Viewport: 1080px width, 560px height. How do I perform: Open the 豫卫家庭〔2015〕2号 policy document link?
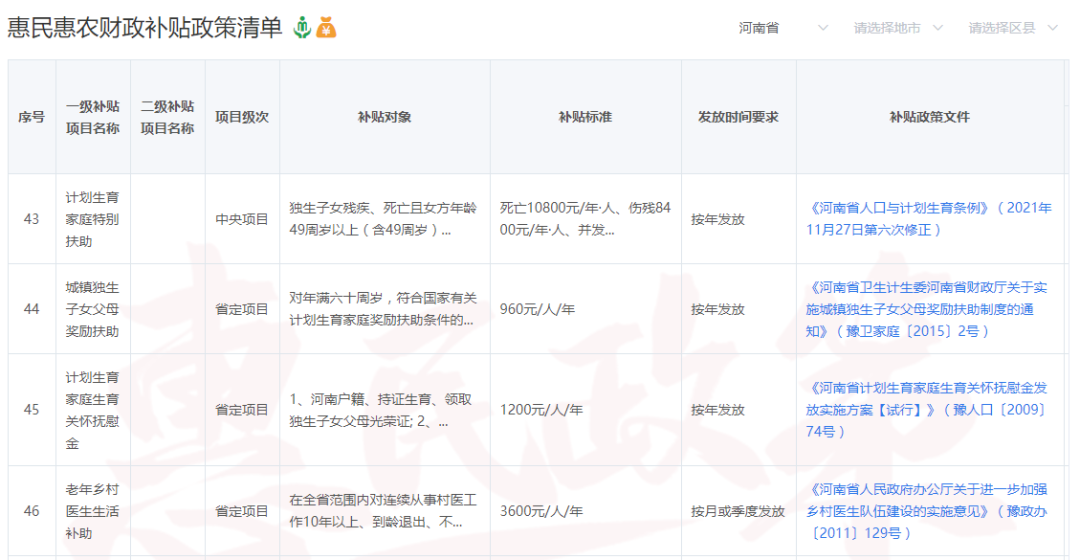tap(927, 309)
